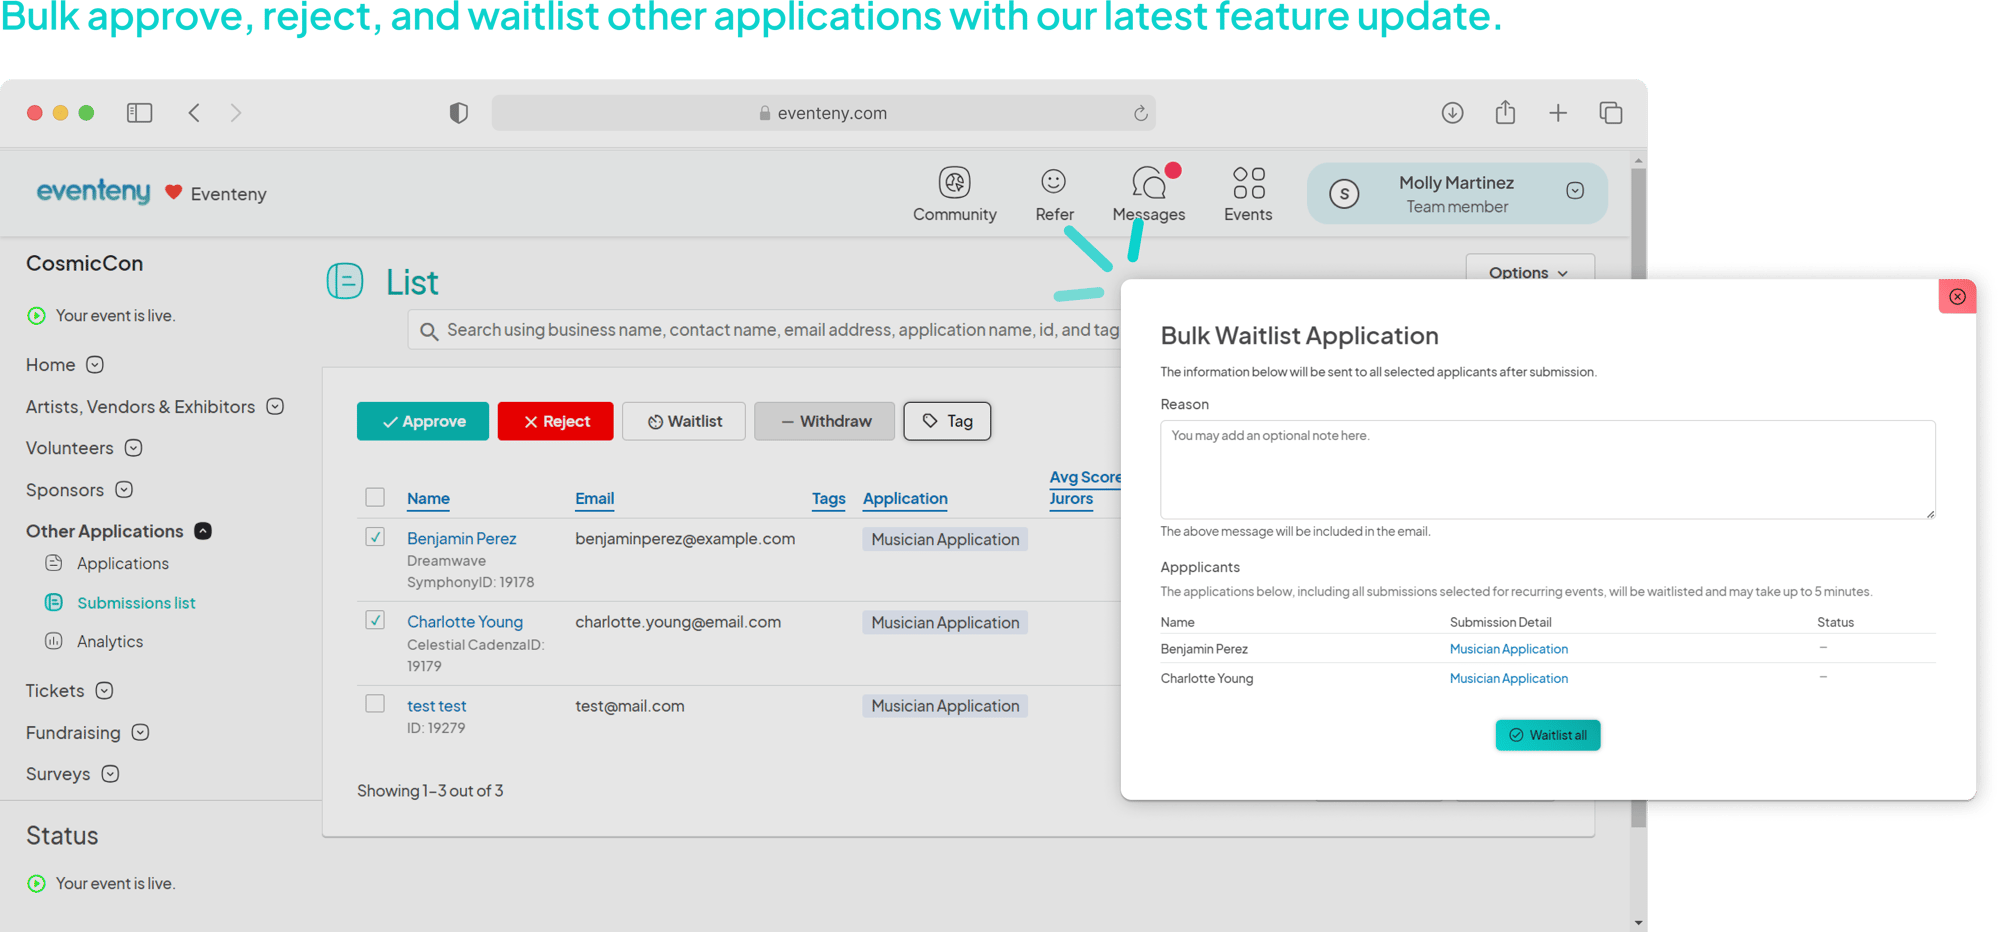Open Analytics in the sidebar
The image size is (2000, 932).
coord(110,641)
